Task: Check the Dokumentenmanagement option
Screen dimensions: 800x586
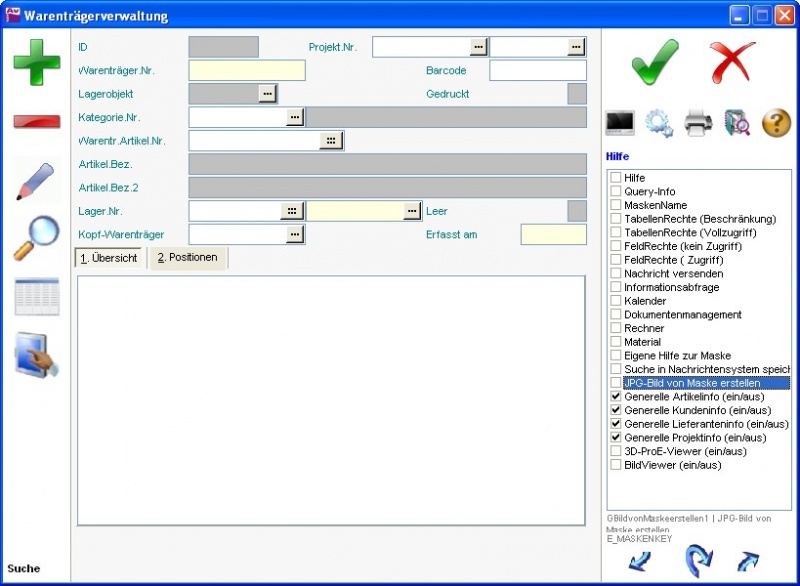Action: coord(616,315)
